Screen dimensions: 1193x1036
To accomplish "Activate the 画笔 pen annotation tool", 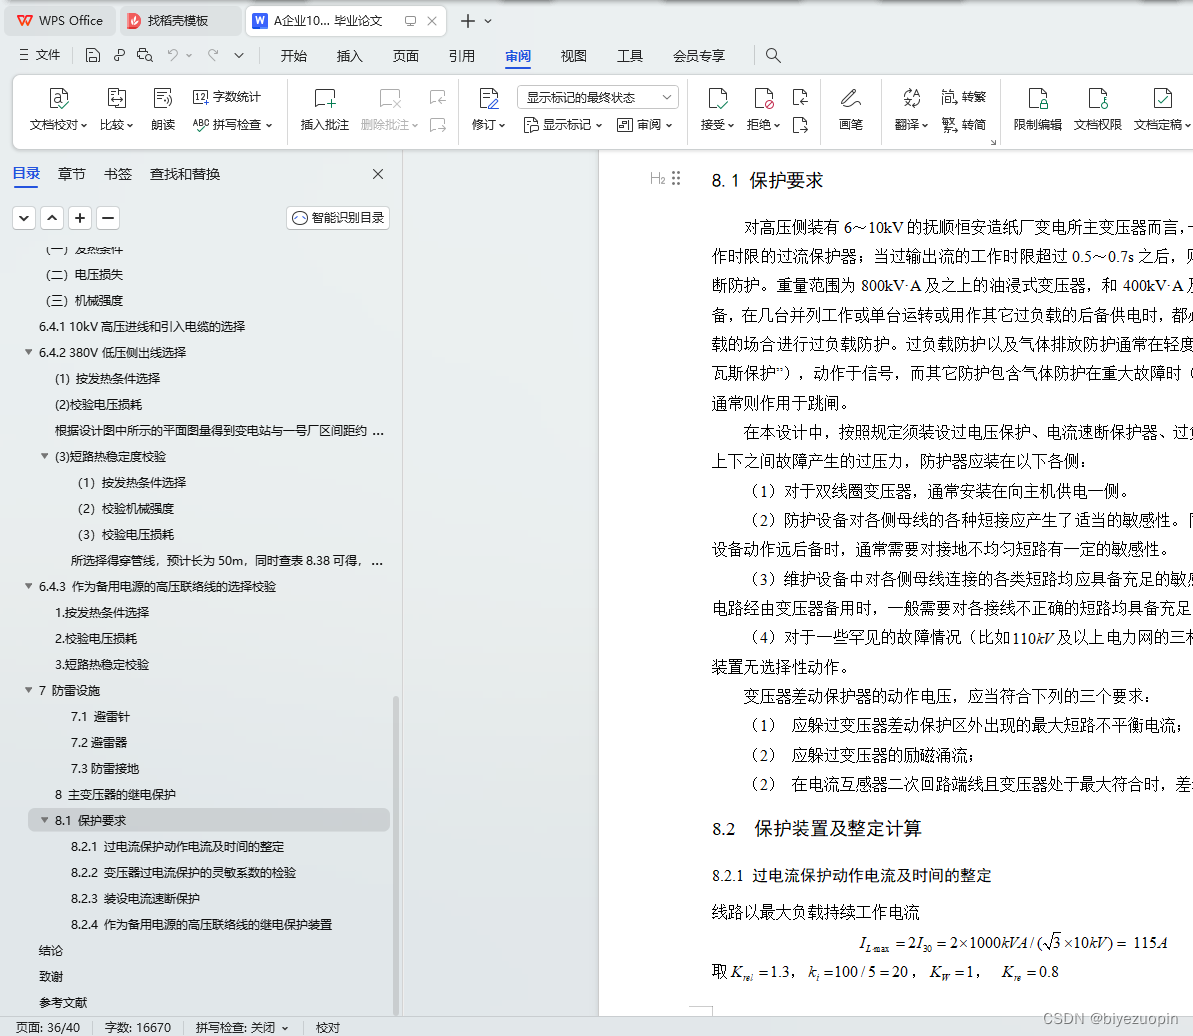I will [851, 108].
